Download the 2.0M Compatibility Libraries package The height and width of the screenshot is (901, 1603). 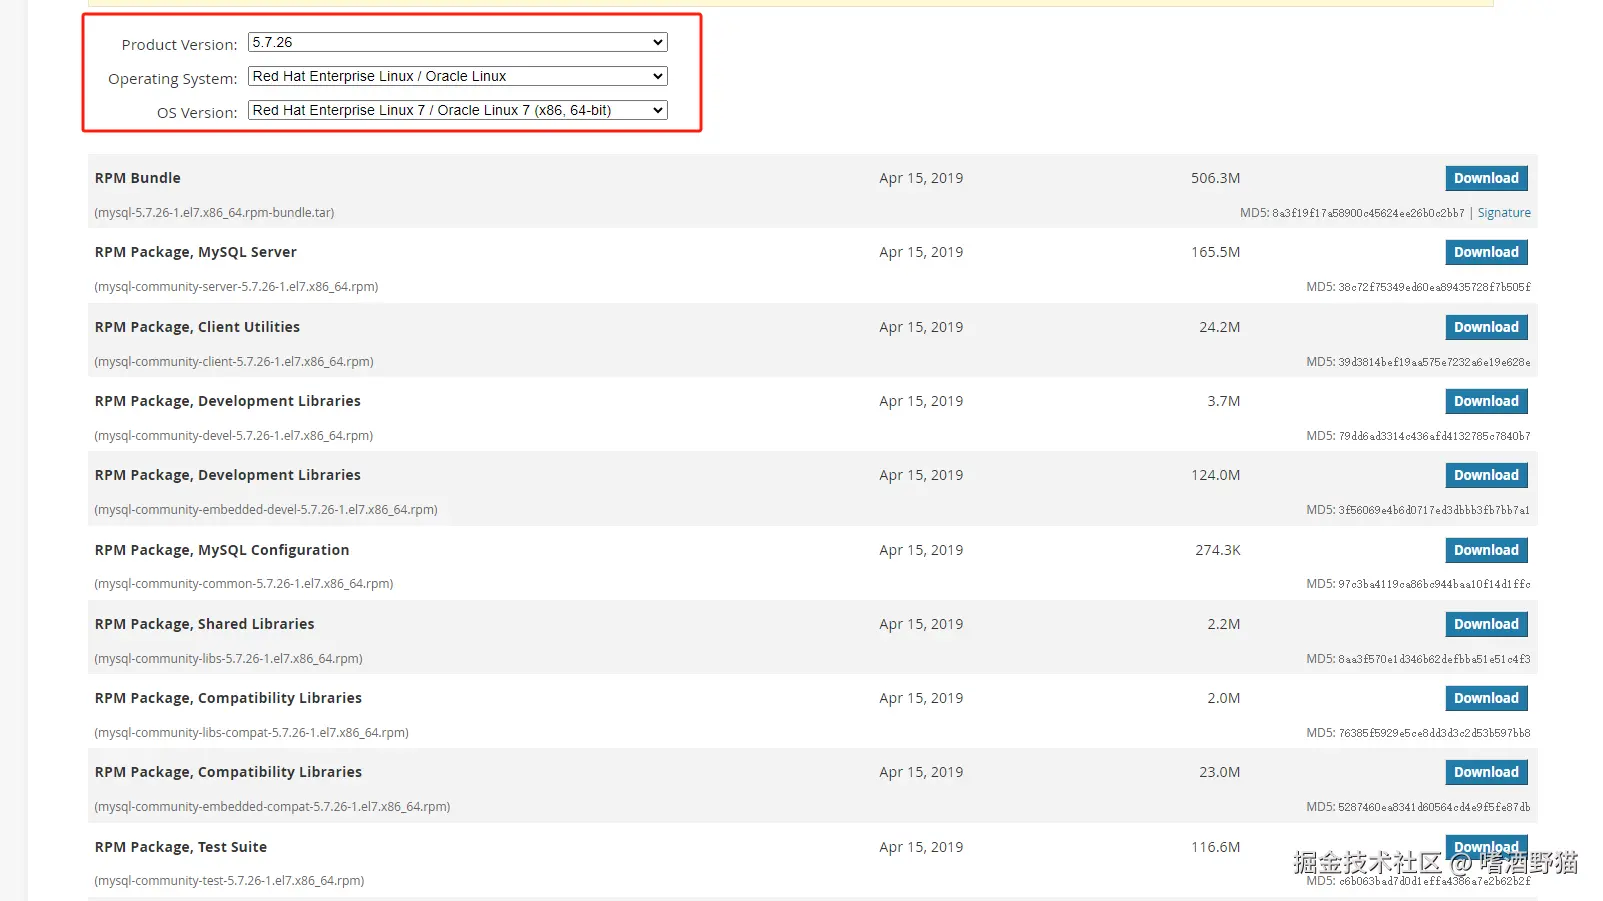point(1486,698)
